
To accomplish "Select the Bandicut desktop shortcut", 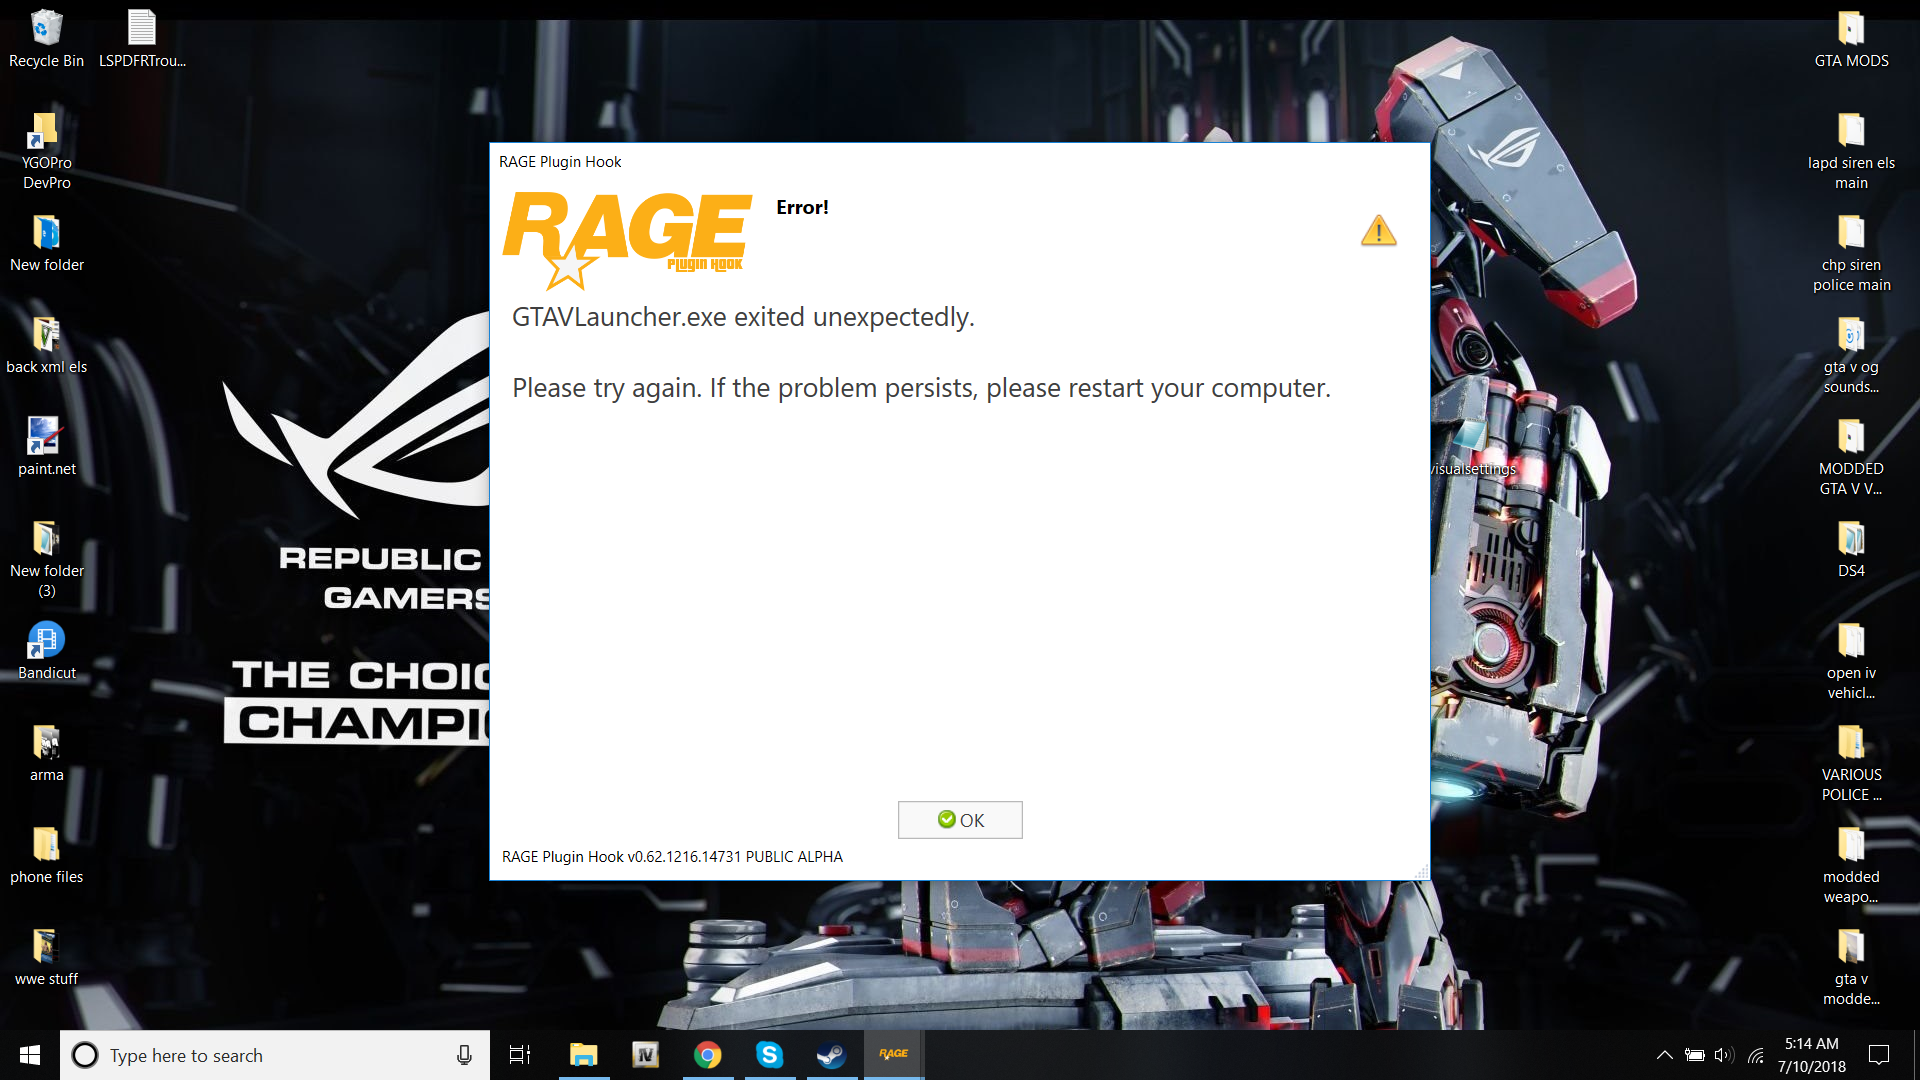I will click(46, 650).
